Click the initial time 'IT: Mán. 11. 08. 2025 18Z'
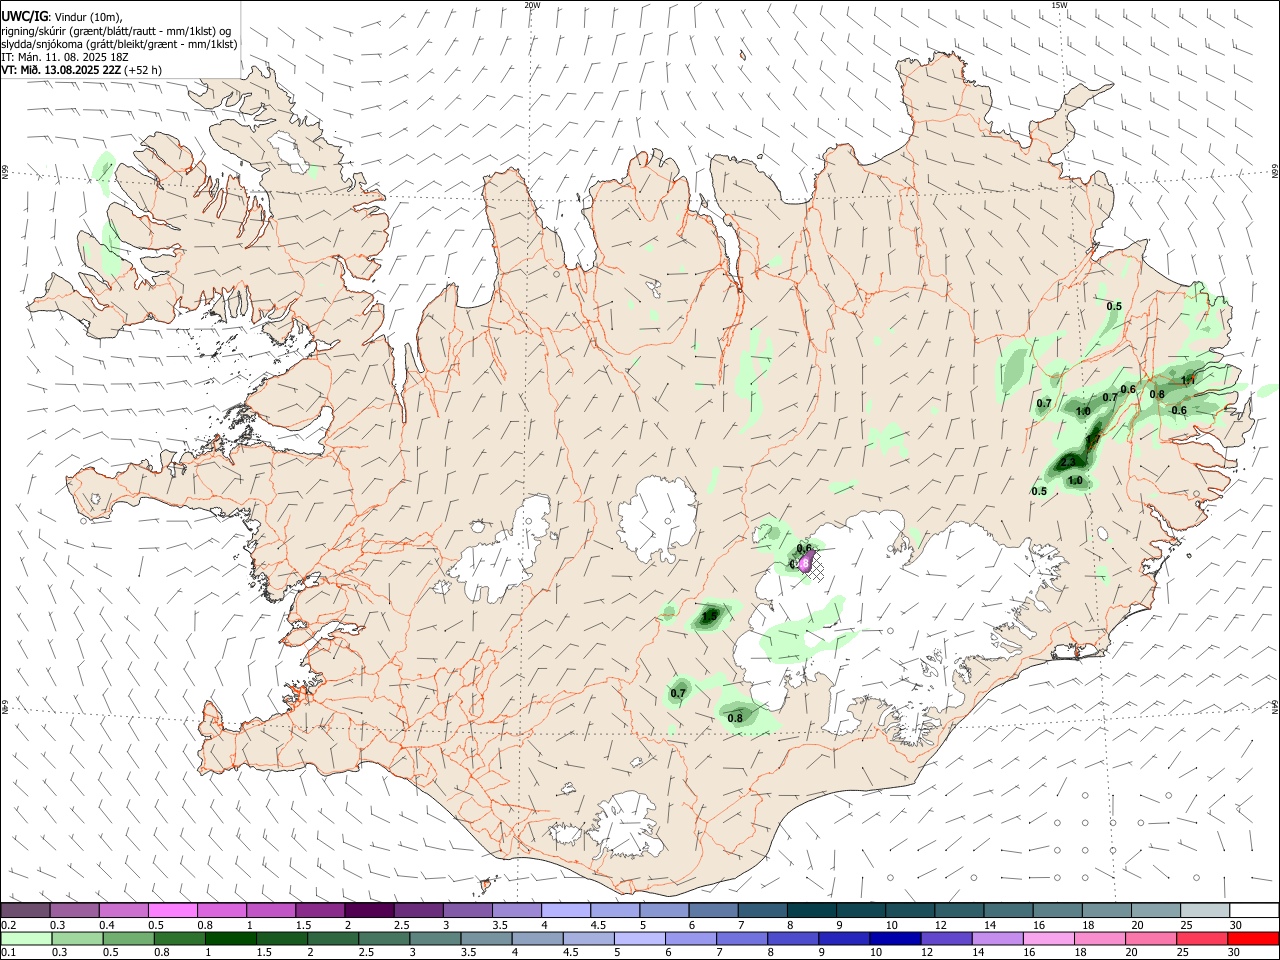The height and width of the screenshot is (960, 1280). pos(65,57)
